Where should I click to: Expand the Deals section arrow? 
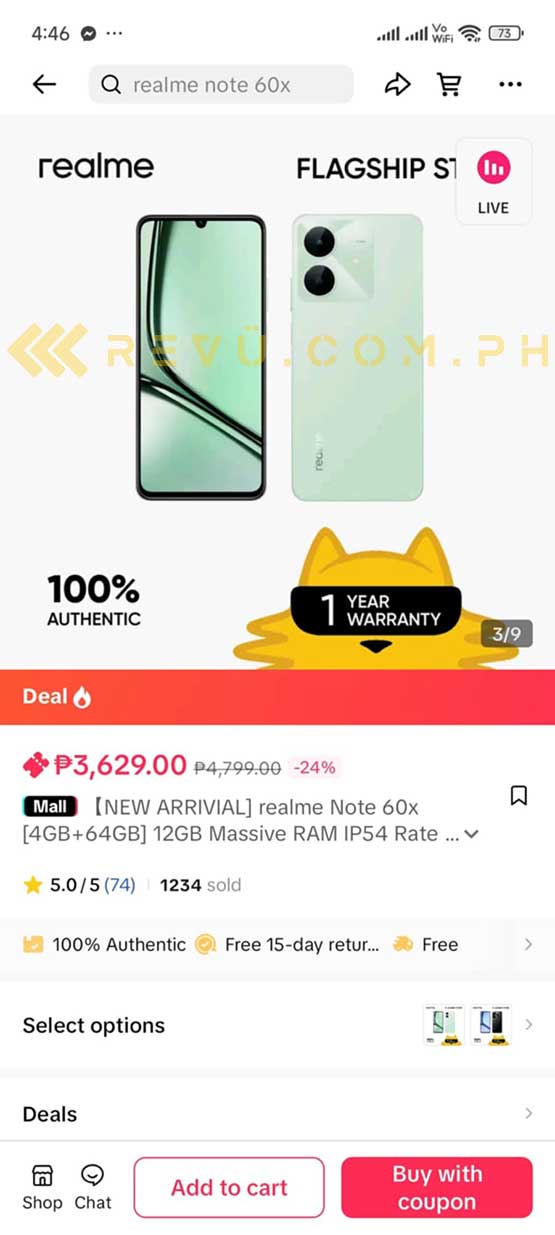pos(529,1113)
